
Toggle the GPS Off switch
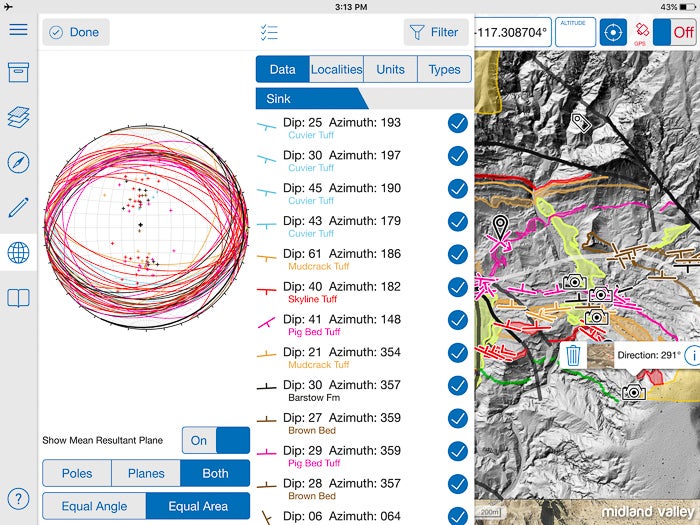coord(673,32)
